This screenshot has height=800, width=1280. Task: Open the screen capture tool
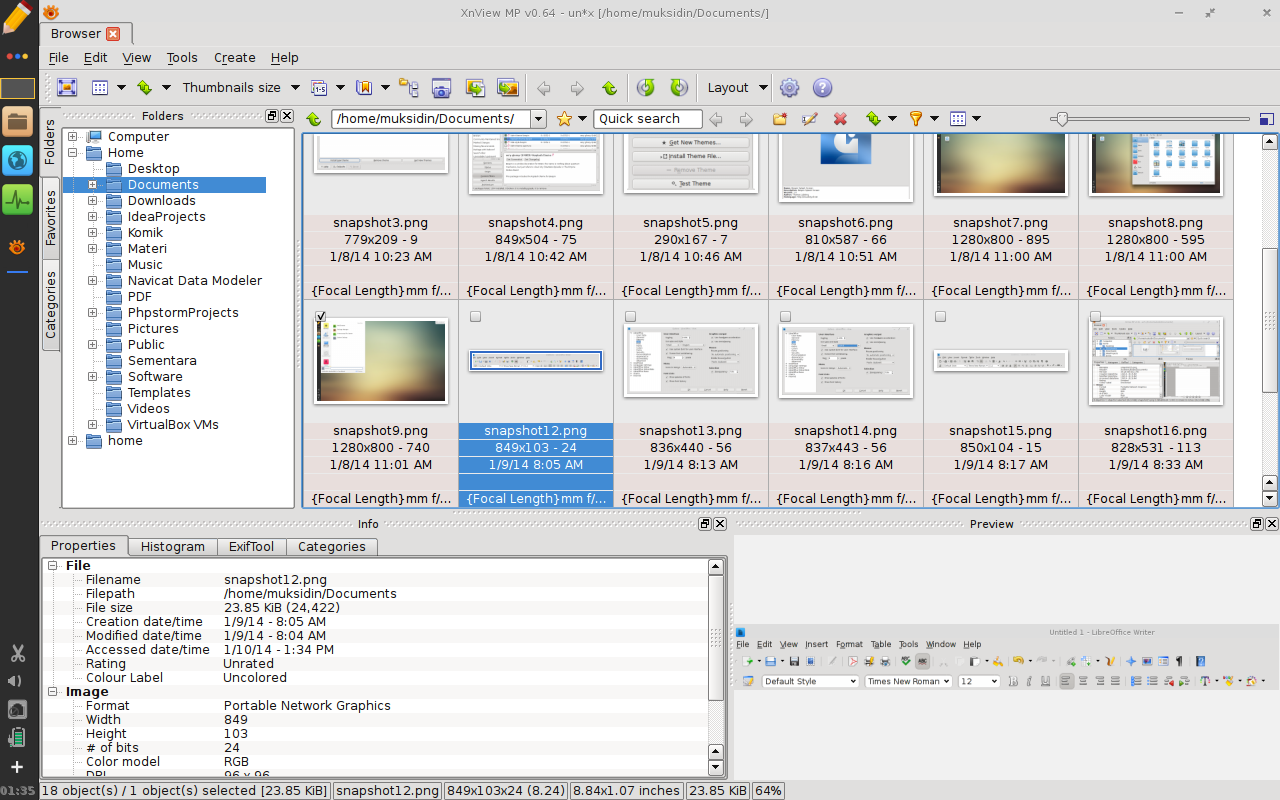(x=441, y=87)
